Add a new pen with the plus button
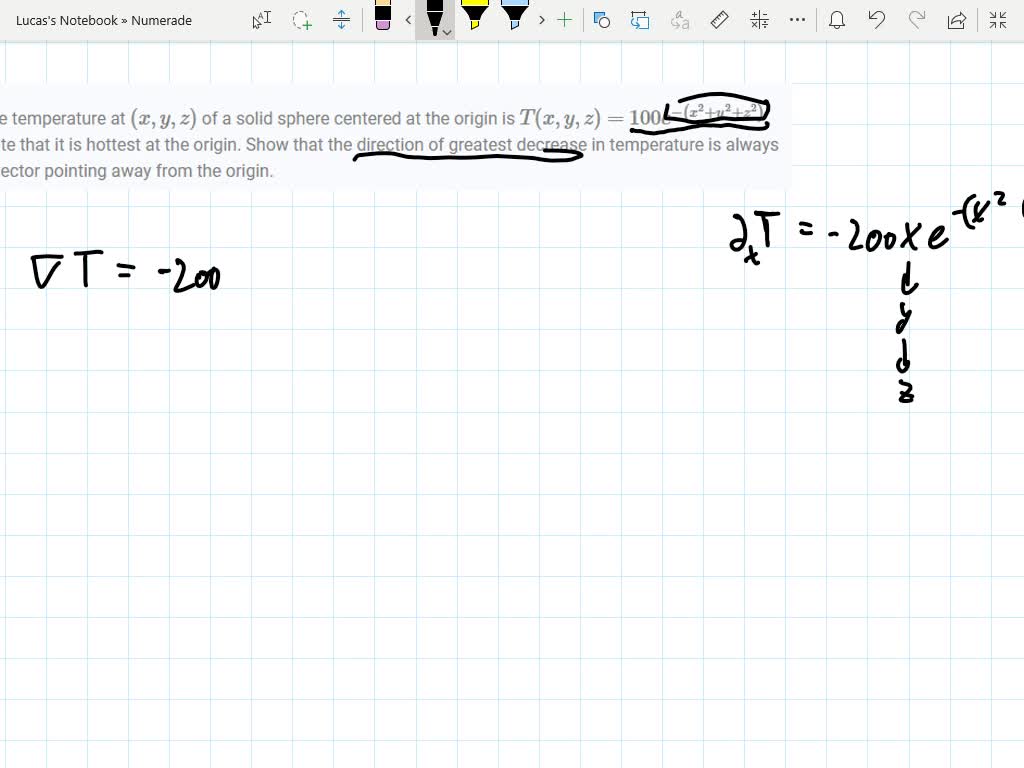The height and width of the screenshot is (768, 1024). pyautogui.click(x=564, y=20)
